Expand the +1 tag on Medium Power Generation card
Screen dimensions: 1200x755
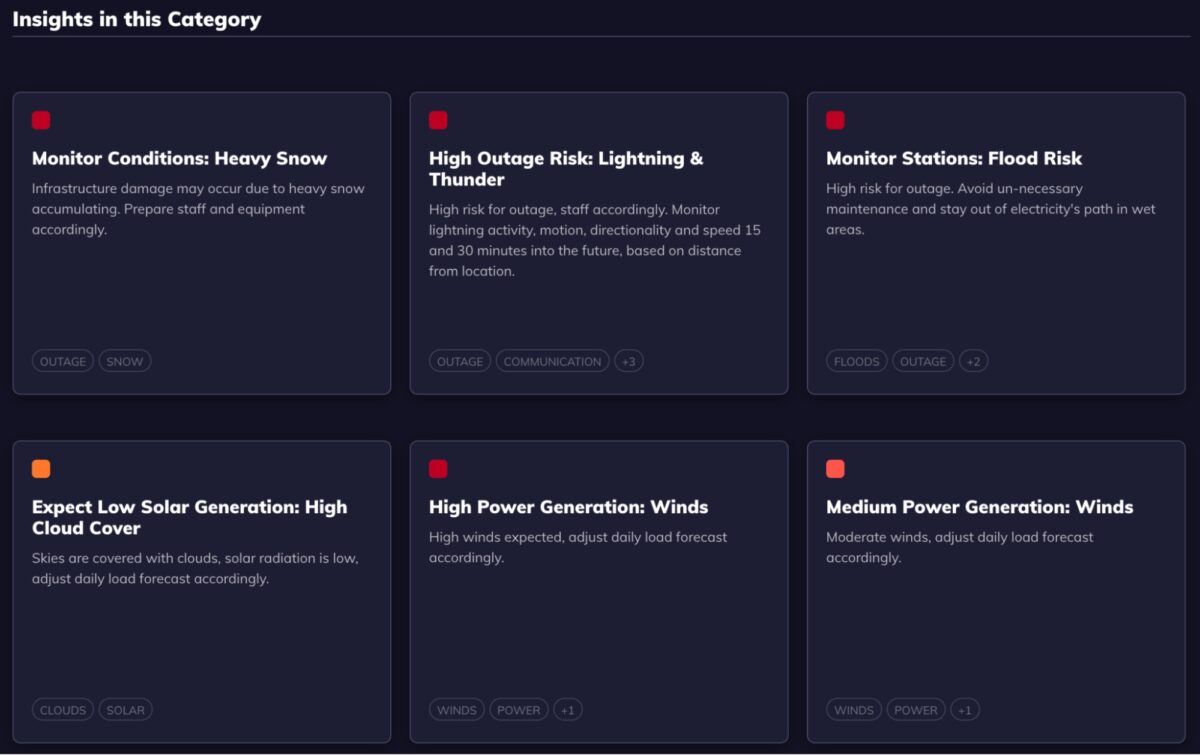coord(965,709)
